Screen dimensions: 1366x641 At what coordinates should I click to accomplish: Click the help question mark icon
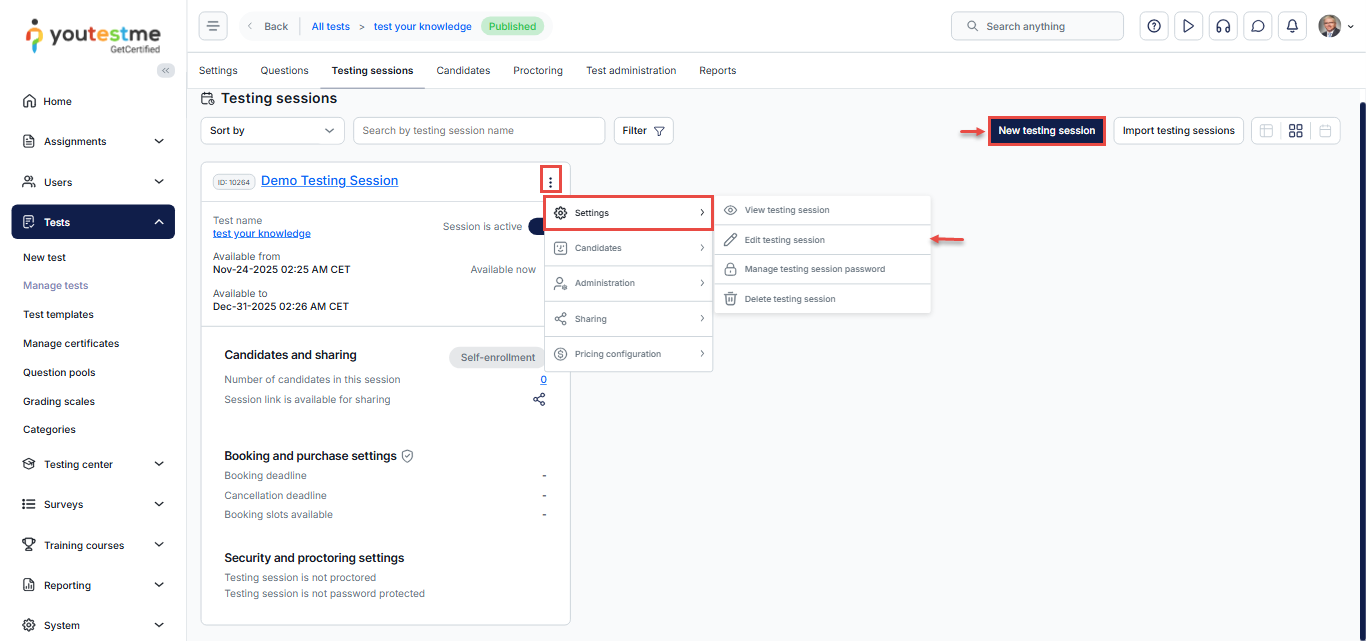click(1154, 26)
